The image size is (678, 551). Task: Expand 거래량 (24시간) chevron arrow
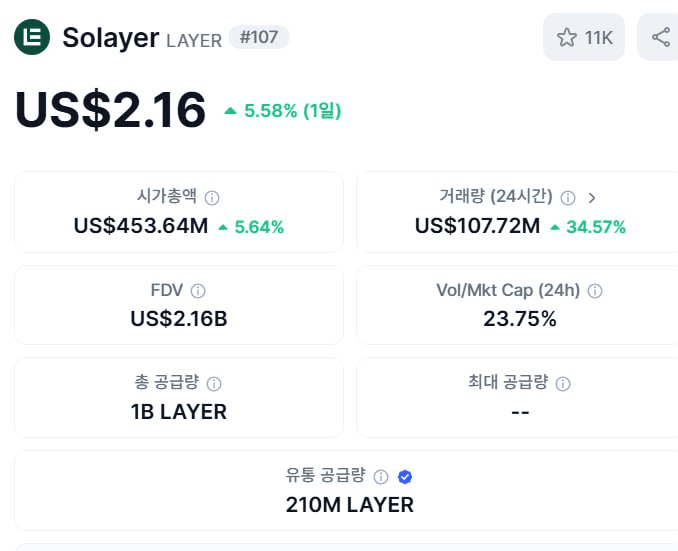tap(592, 198)
